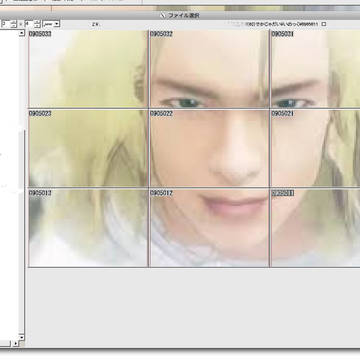
Task: Increase the second grid count stepper
Action: [37, 22]
